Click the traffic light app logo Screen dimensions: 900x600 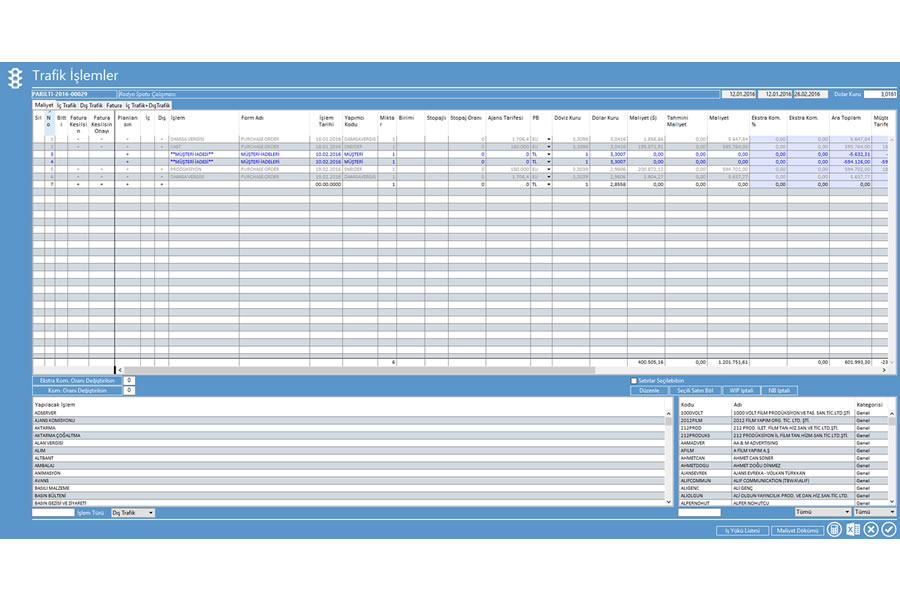(x=14, y=77)
